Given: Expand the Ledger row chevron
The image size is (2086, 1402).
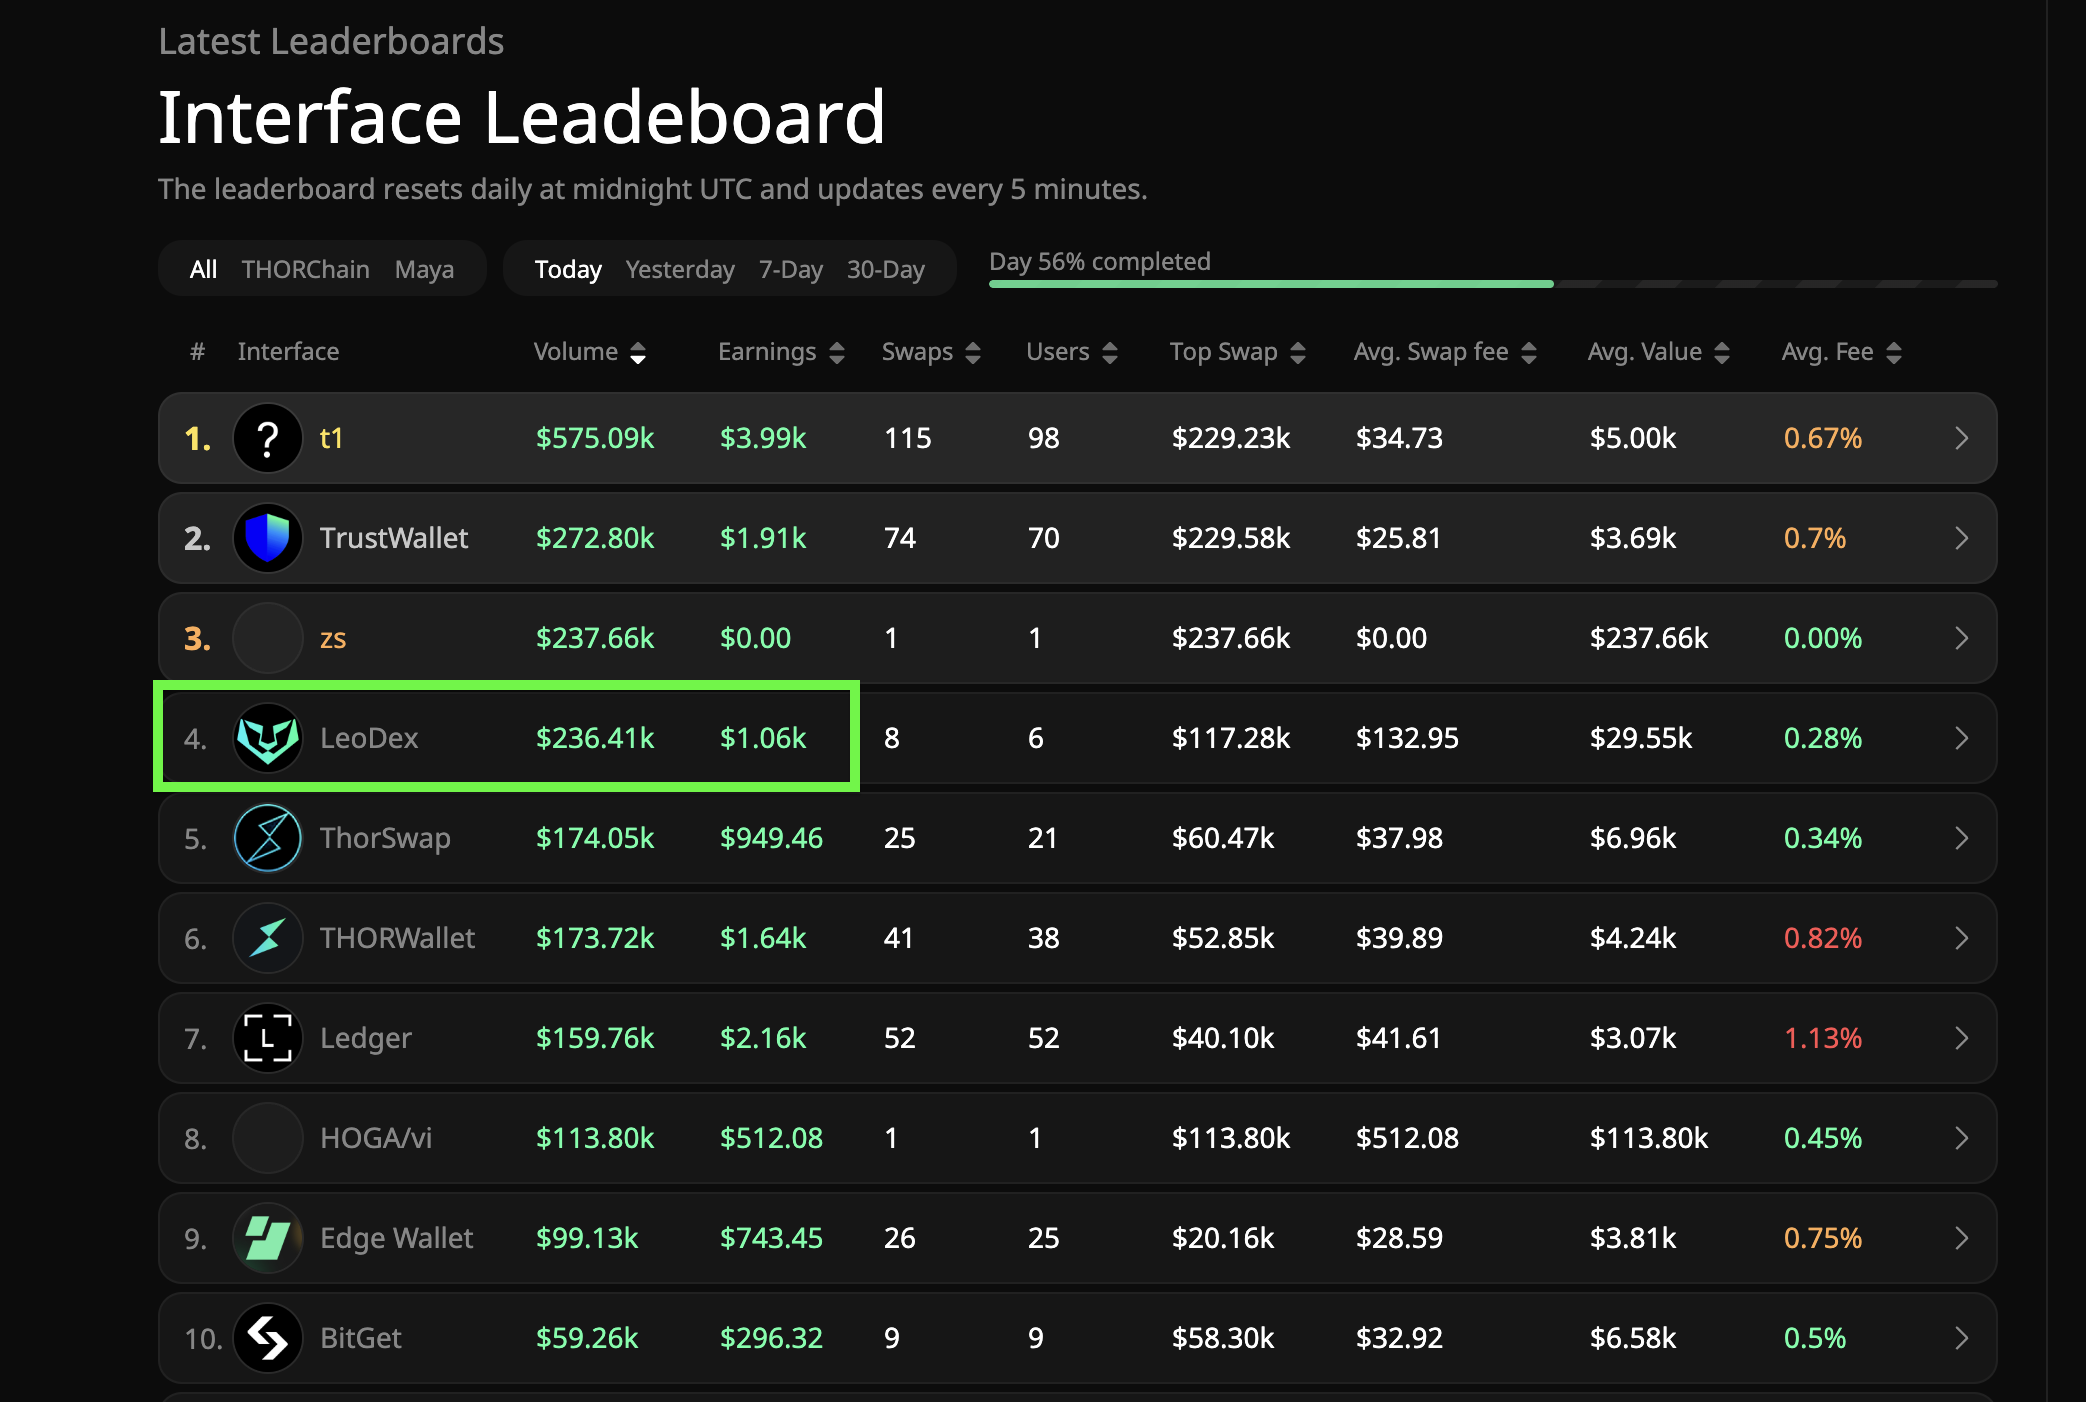Looking at the screenshot, I should tap(1961, 1038).
